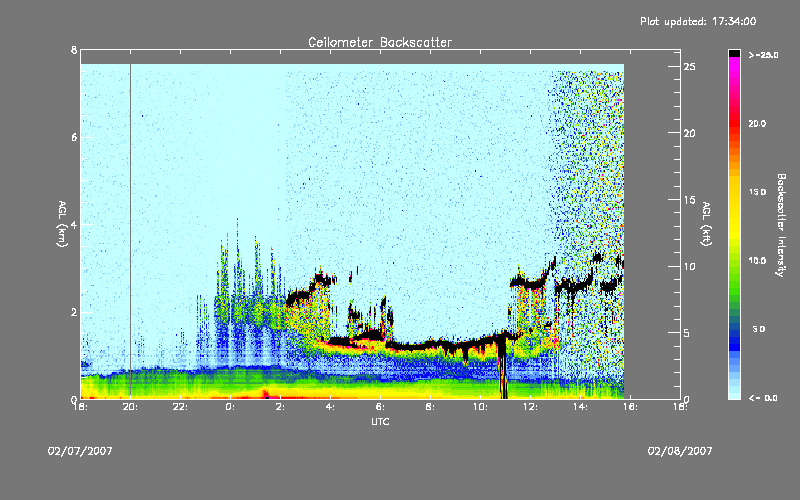
Task: Click the "2:" UTC tick label
Action: [x=280, y=407]
